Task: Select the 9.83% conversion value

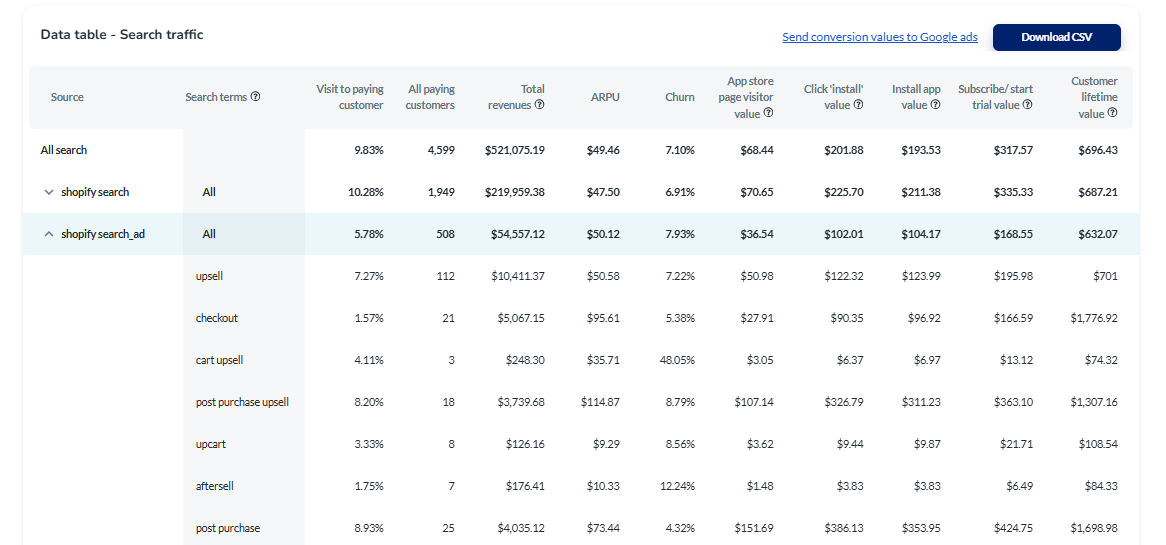Action: [369, 150]
